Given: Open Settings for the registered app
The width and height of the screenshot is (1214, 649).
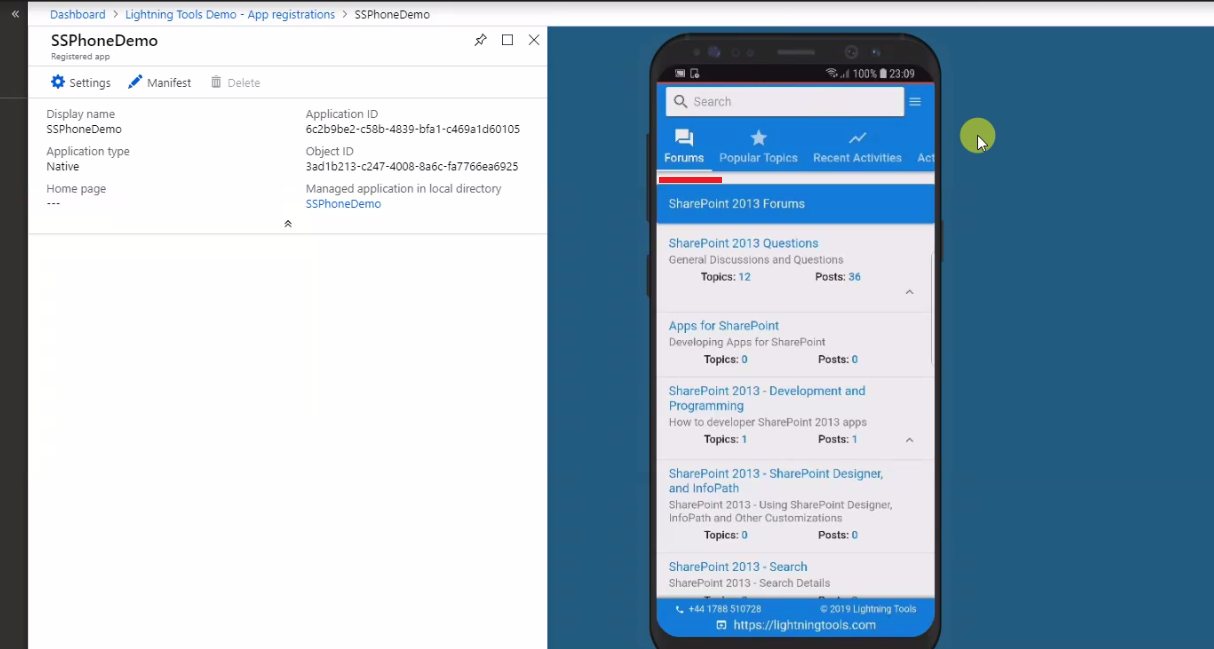Looking at the screenshot, I should 81,82.
